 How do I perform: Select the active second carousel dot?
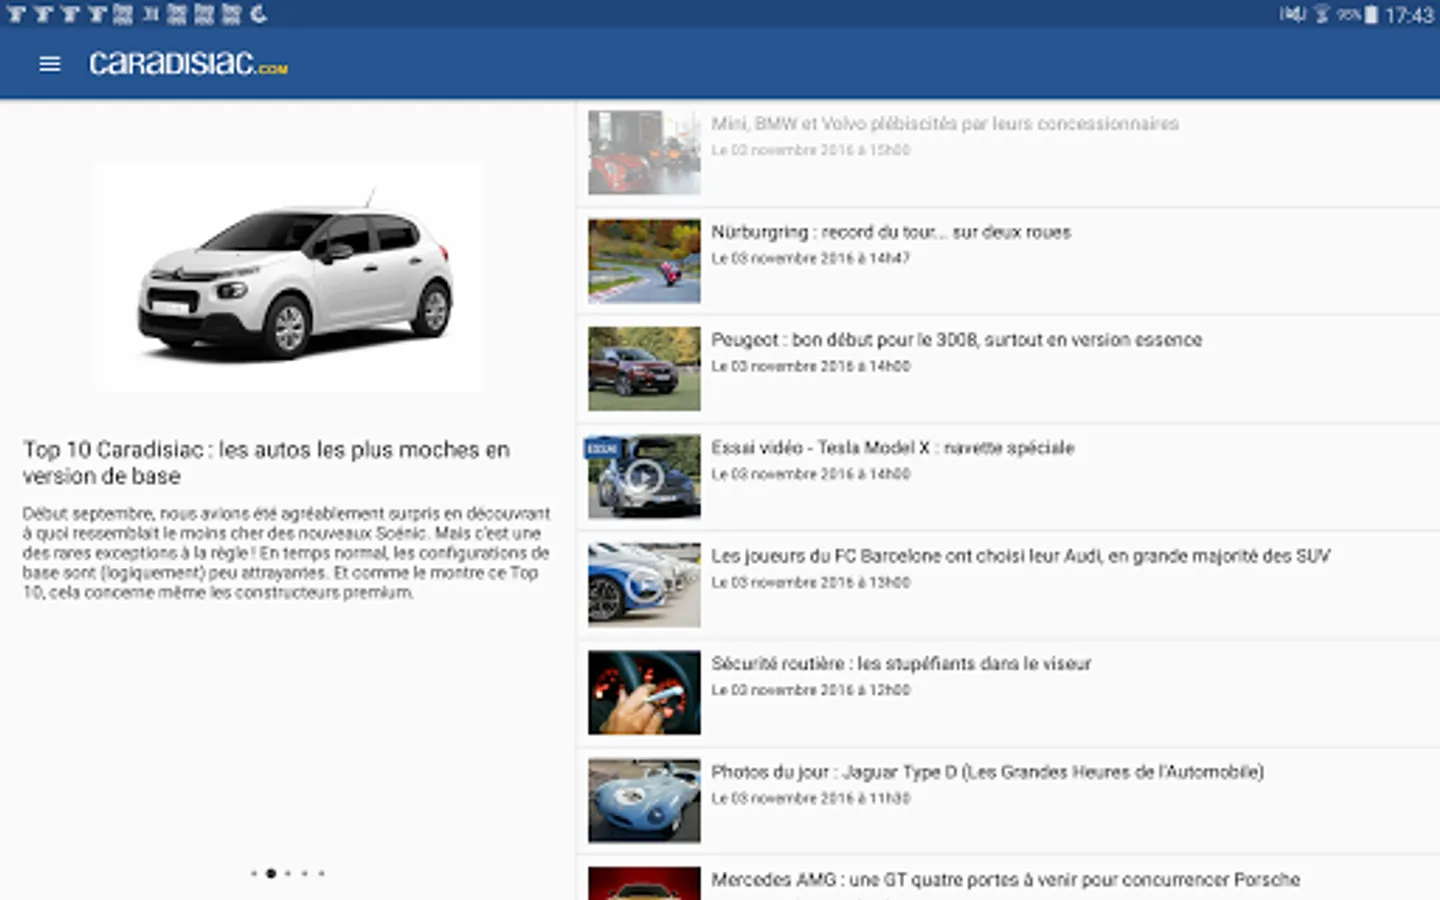pos(270,873)
